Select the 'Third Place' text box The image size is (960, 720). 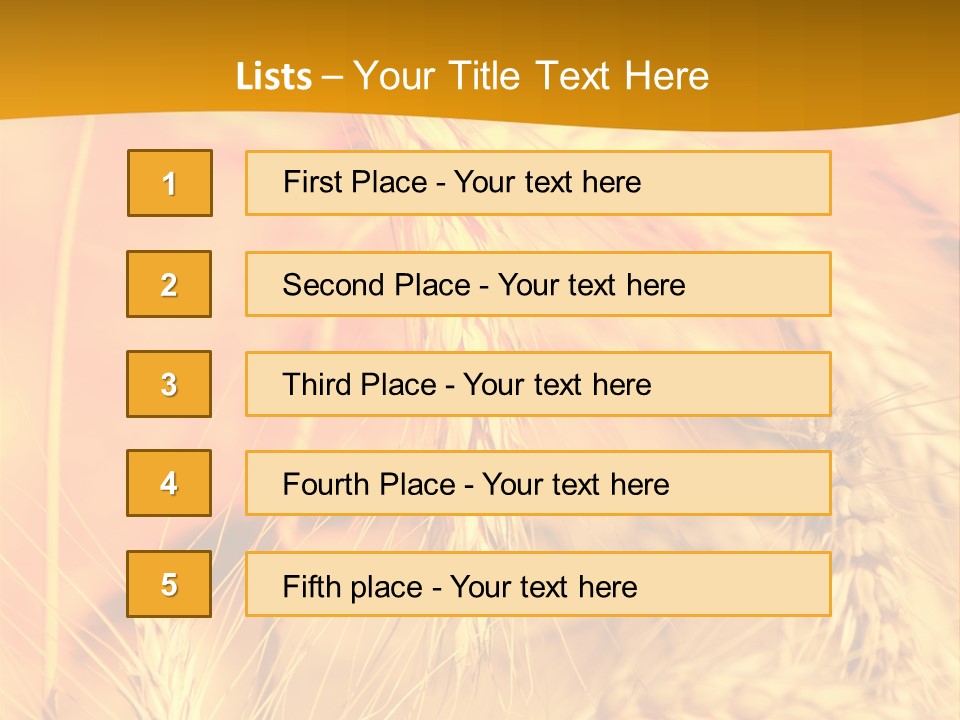pos(538,384)
